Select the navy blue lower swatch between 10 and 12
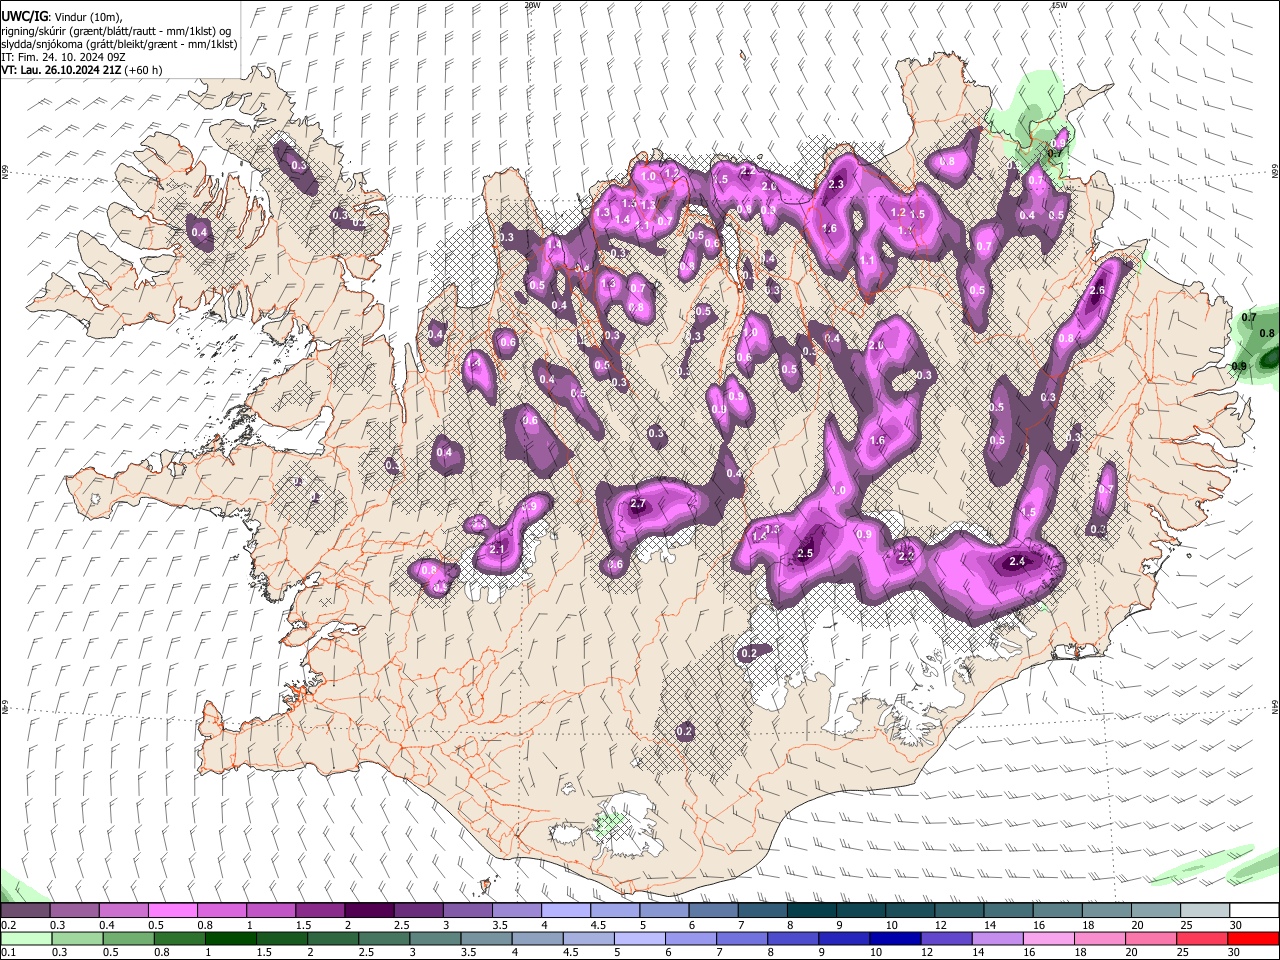 tap(895, 938)
